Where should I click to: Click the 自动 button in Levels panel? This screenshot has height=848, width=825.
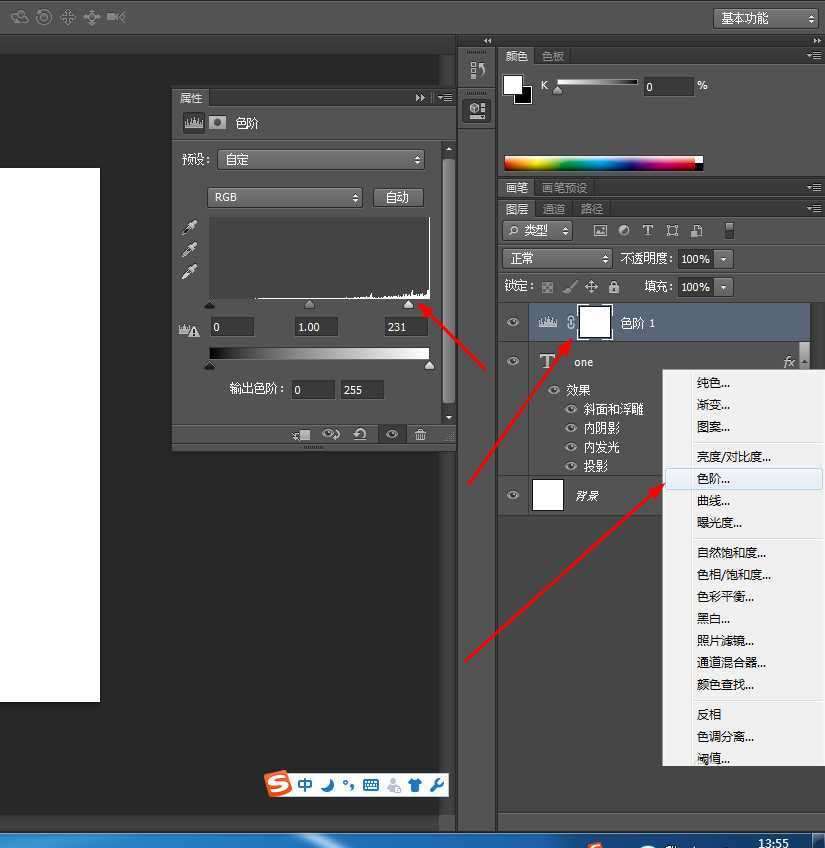398,197
